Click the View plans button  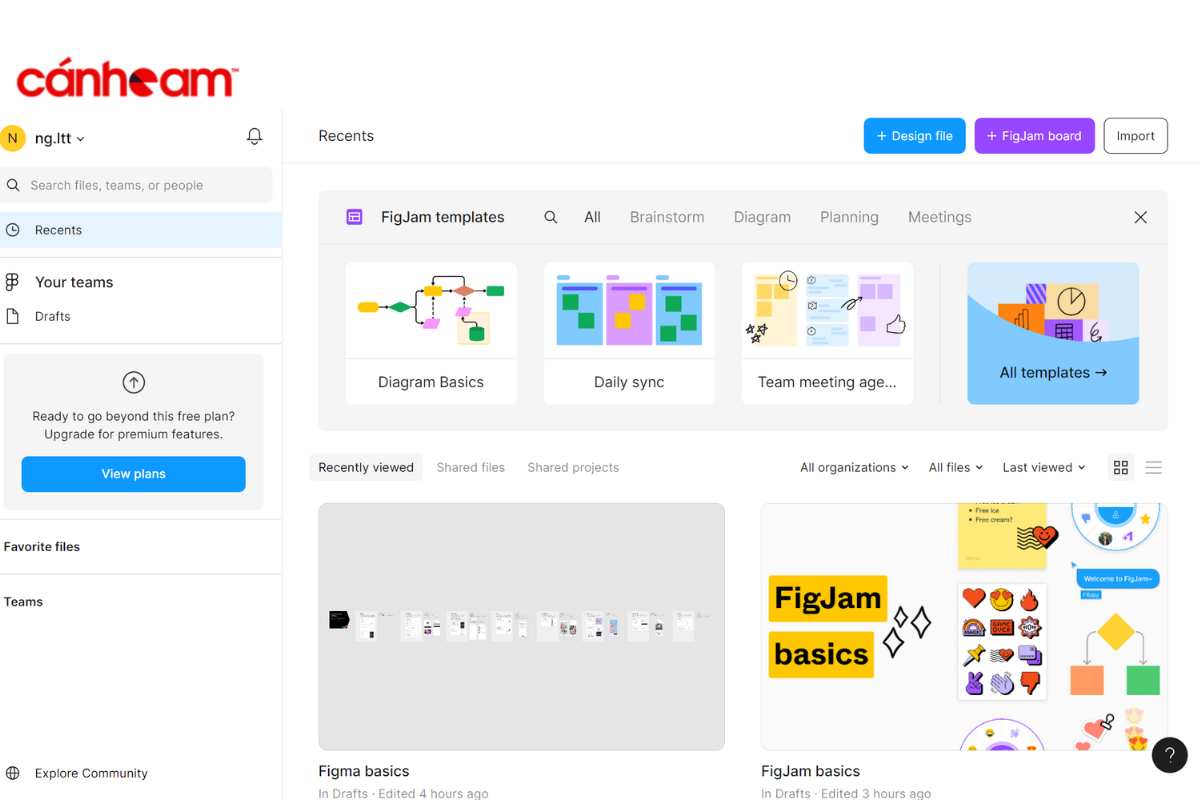coord(133,474)
